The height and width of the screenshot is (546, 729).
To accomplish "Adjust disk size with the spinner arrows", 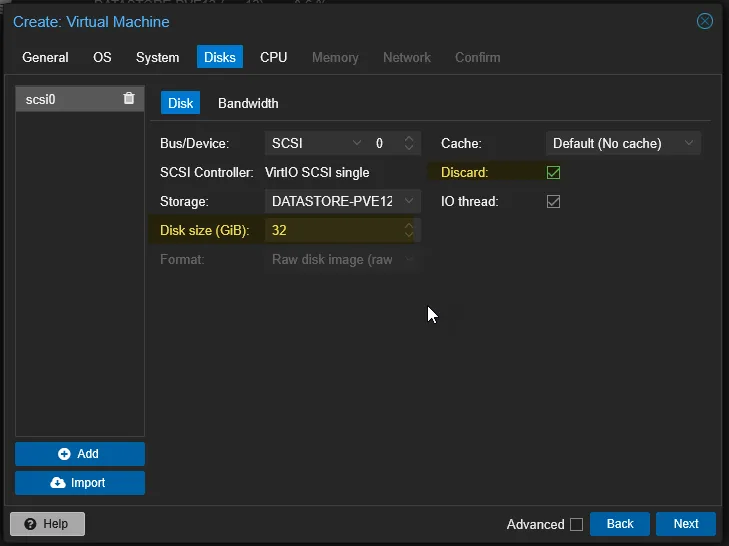I will click(x=408, y=231).
